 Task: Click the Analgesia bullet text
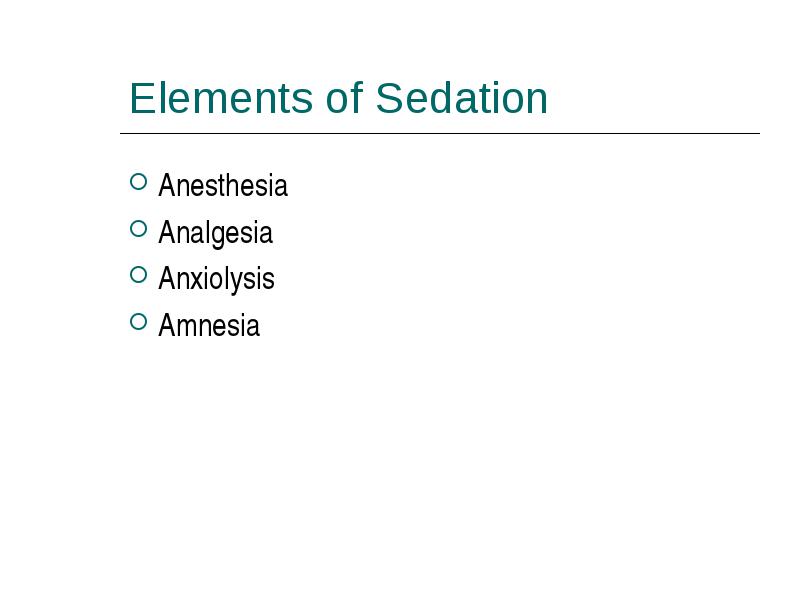pos(215,233)
